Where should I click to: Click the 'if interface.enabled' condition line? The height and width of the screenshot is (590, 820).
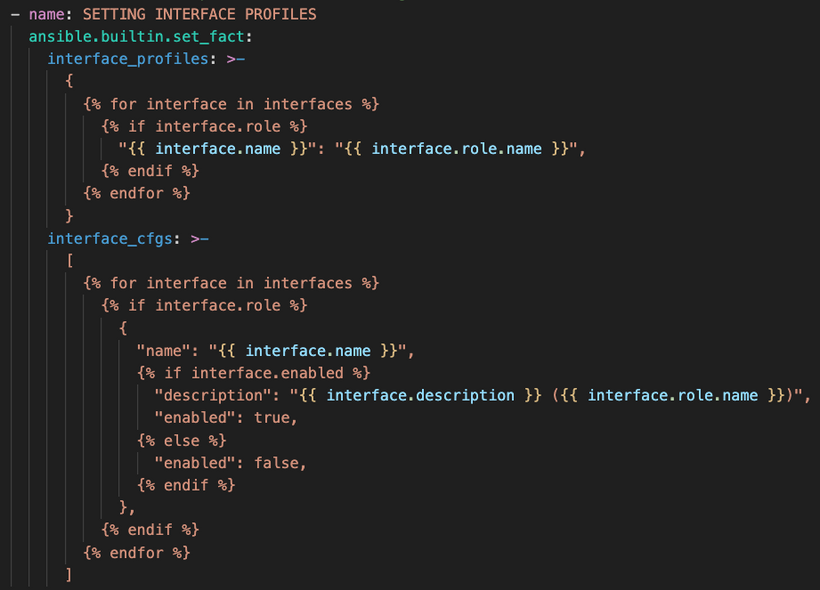coord(254,373)
